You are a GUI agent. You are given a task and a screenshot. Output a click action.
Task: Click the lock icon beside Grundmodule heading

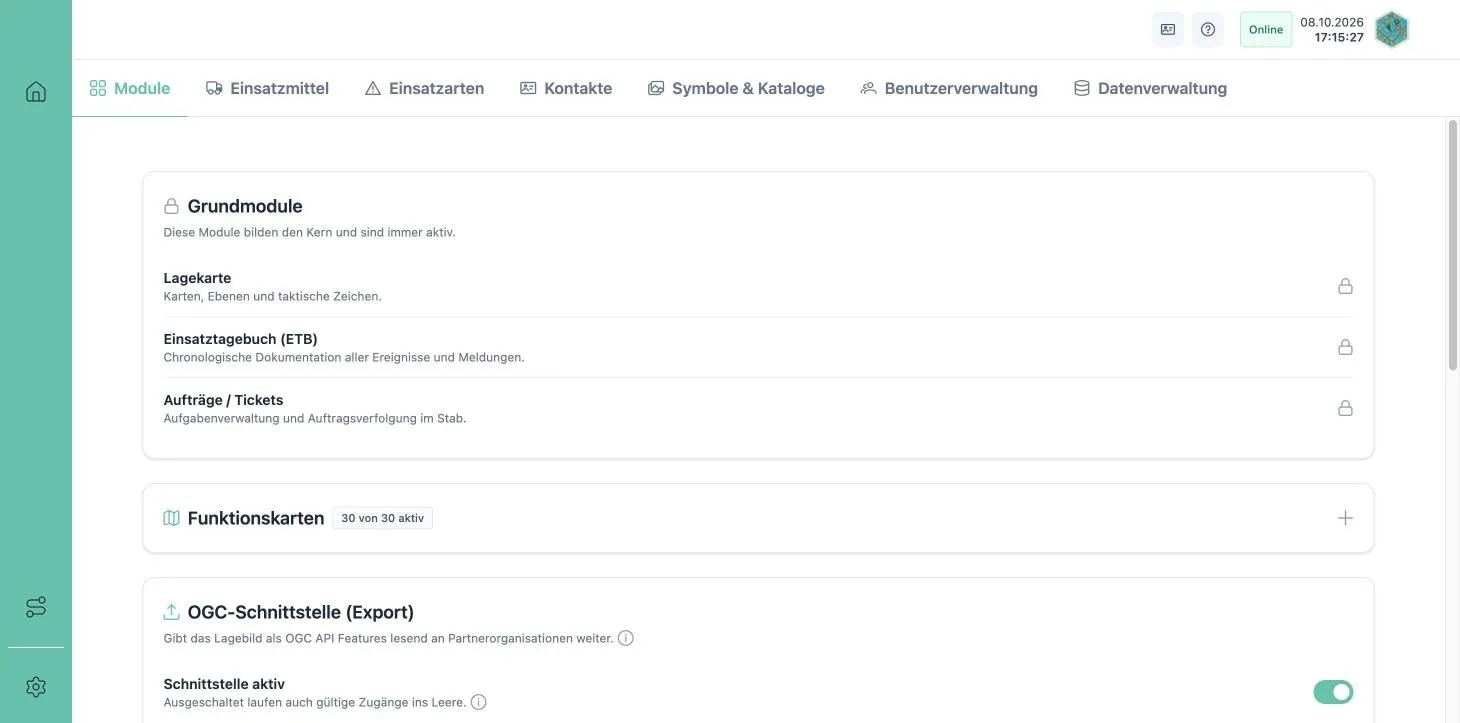[x=172, y=206]
